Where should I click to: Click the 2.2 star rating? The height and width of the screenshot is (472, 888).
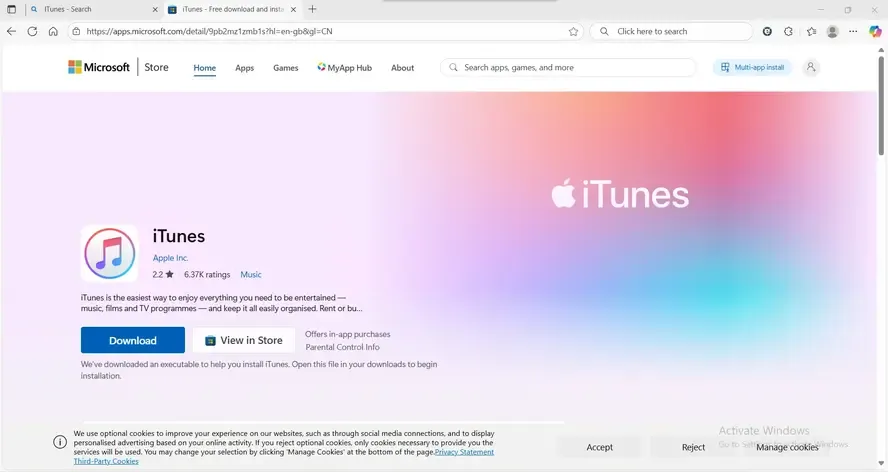tap(163, 274)
